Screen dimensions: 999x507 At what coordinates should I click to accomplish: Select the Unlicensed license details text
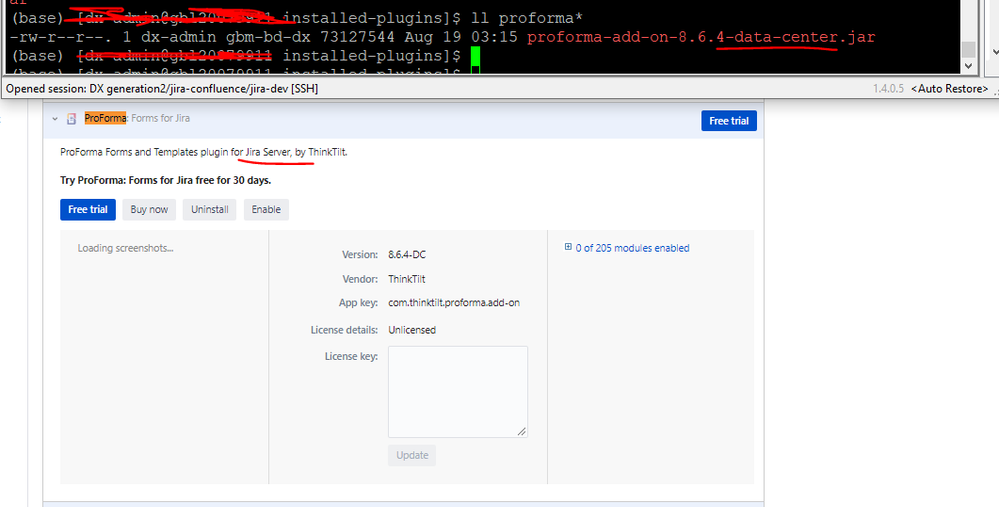(412, 330)
